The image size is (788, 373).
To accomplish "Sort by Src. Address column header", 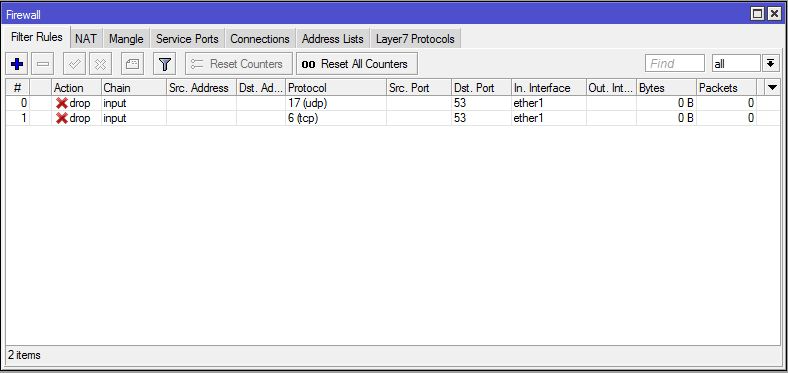I will [x=202, y=87].
